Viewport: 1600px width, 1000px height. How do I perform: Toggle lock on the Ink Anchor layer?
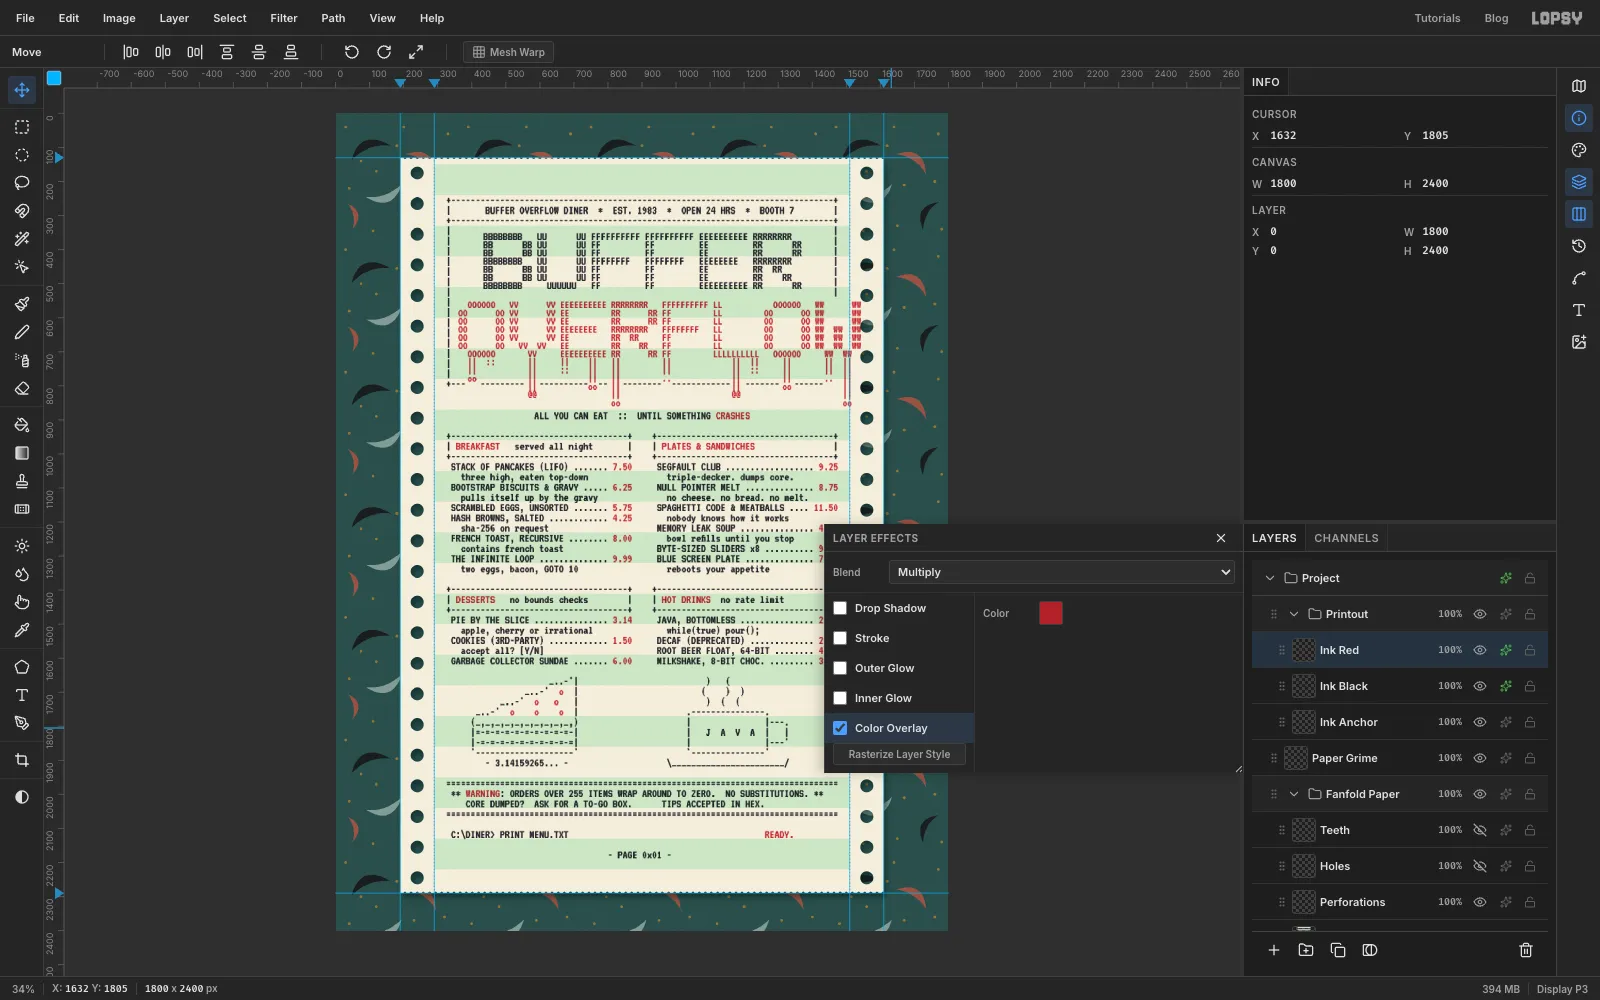pos(1530,722)
